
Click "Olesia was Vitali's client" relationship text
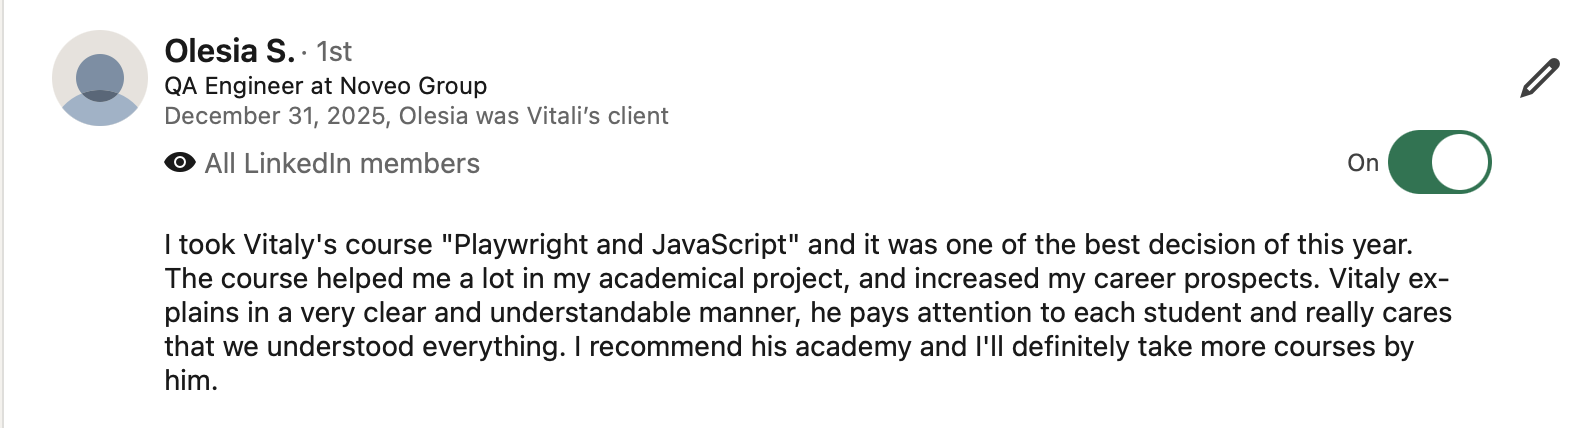[534, 116]
